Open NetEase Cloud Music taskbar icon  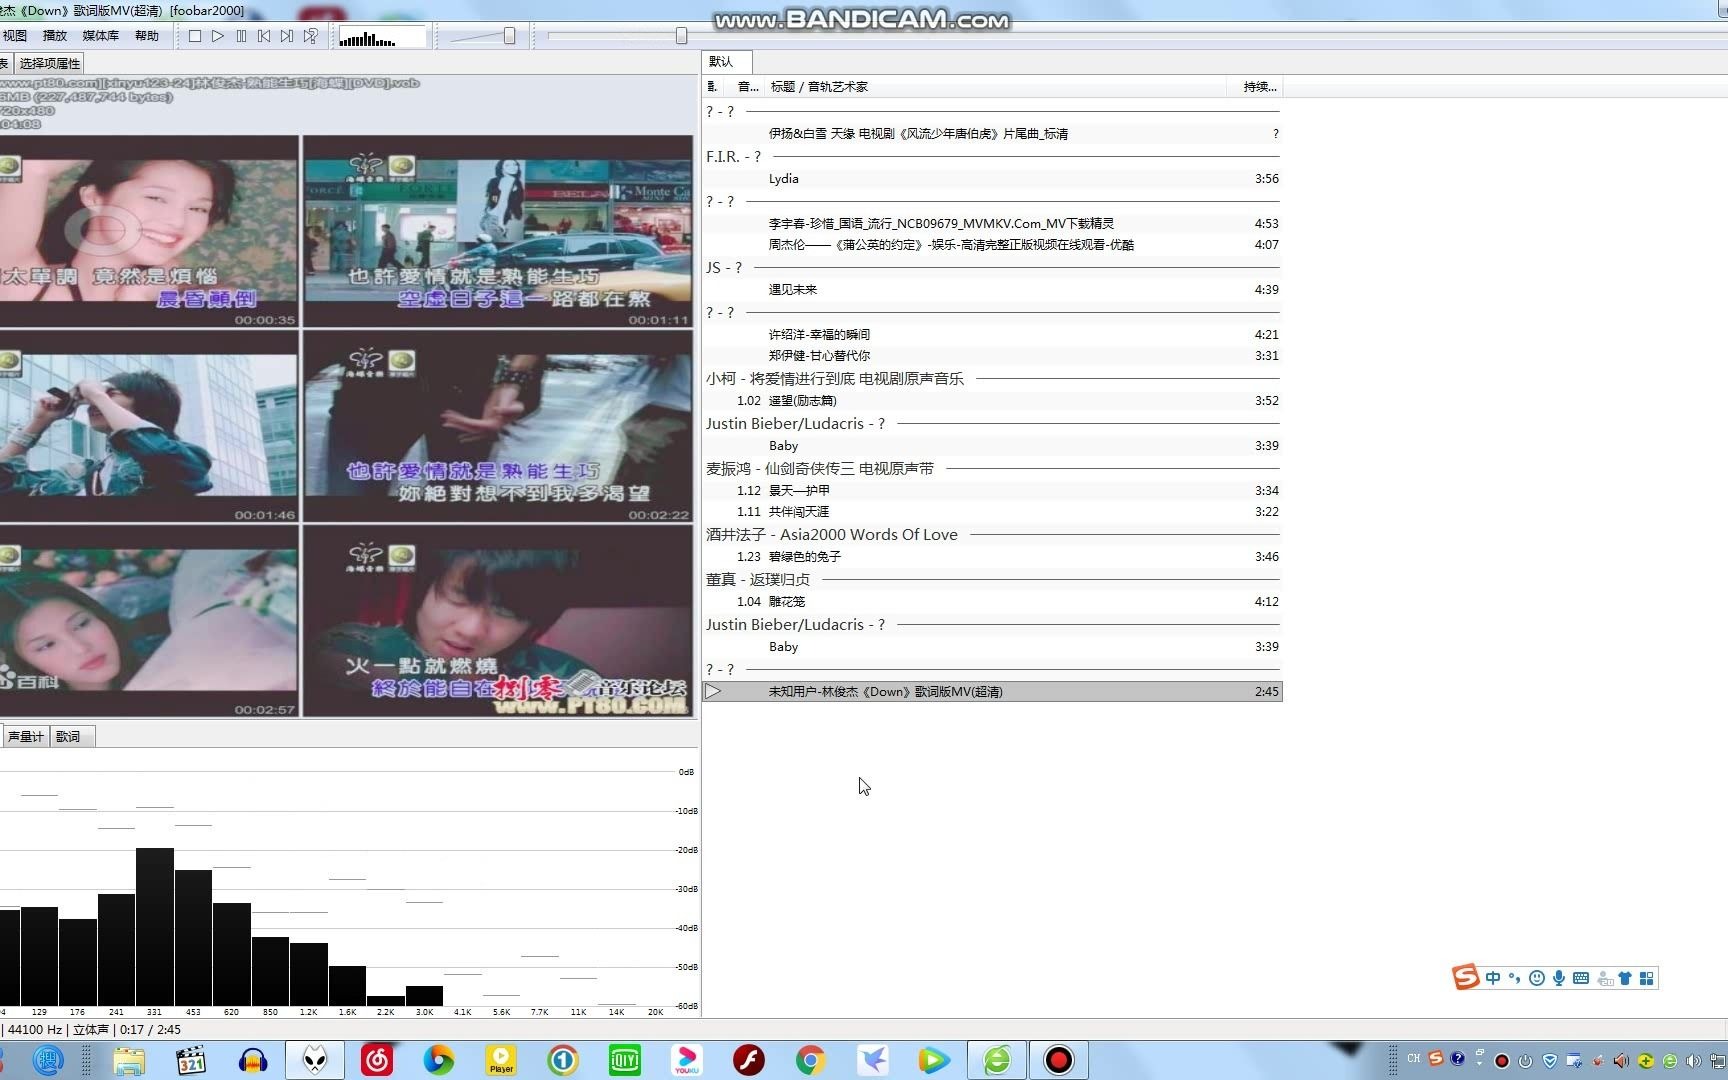[x=377, y=1060]
